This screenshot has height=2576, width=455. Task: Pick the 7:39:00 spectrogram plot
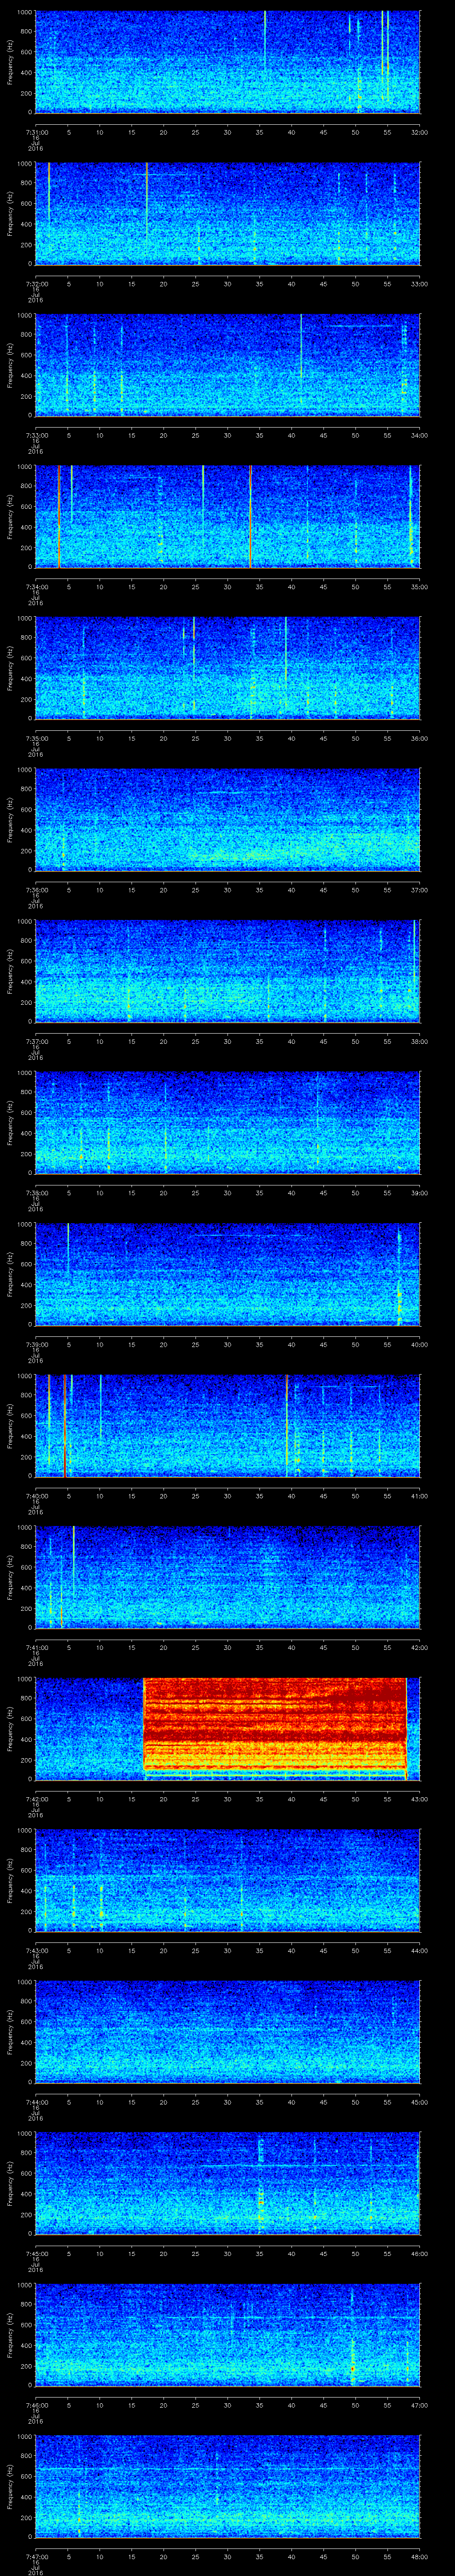tap(228, 1274)
